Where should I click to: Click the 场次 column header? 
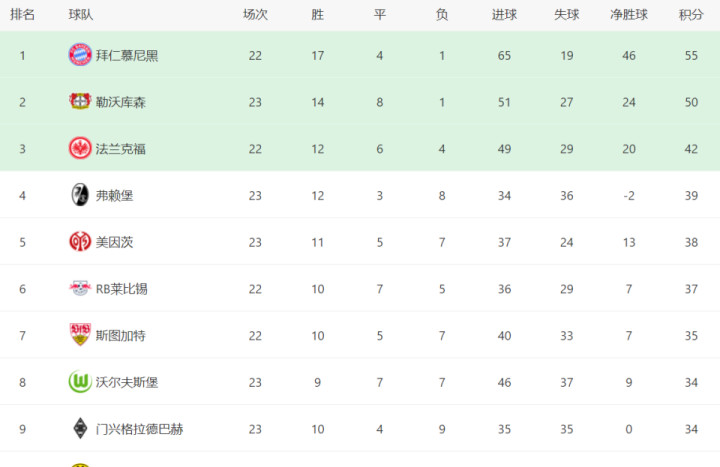click(255, 15)
